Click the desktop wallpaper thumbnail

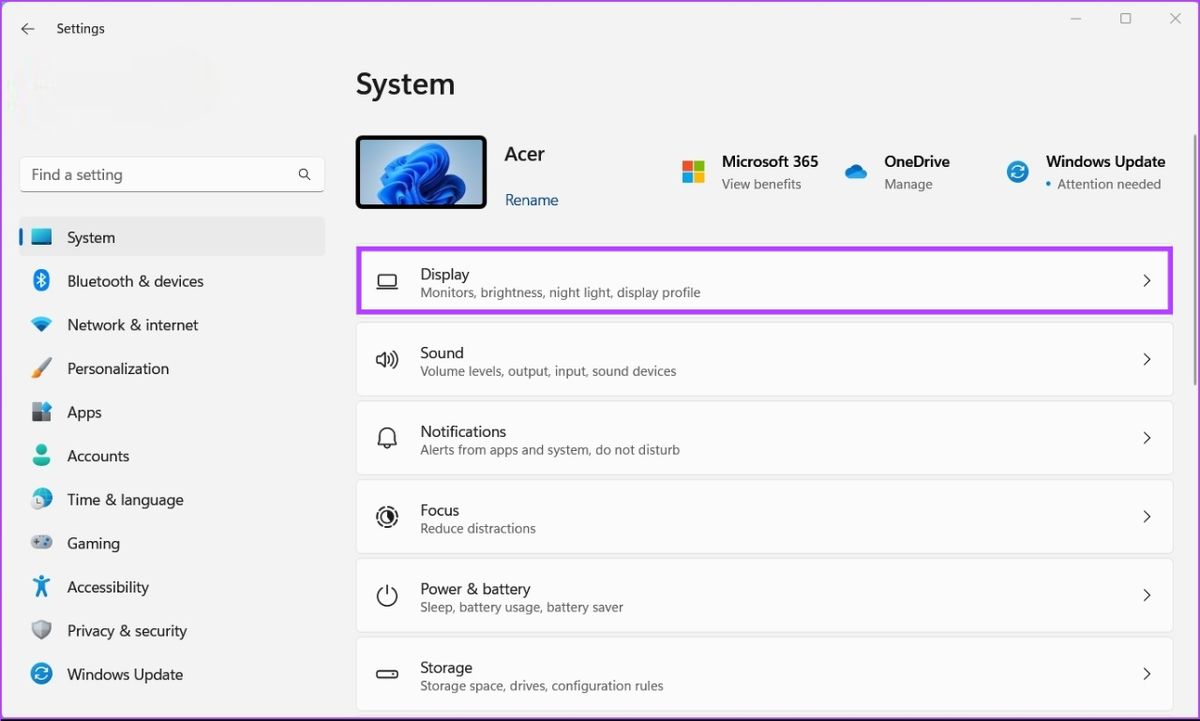(421, 172)
